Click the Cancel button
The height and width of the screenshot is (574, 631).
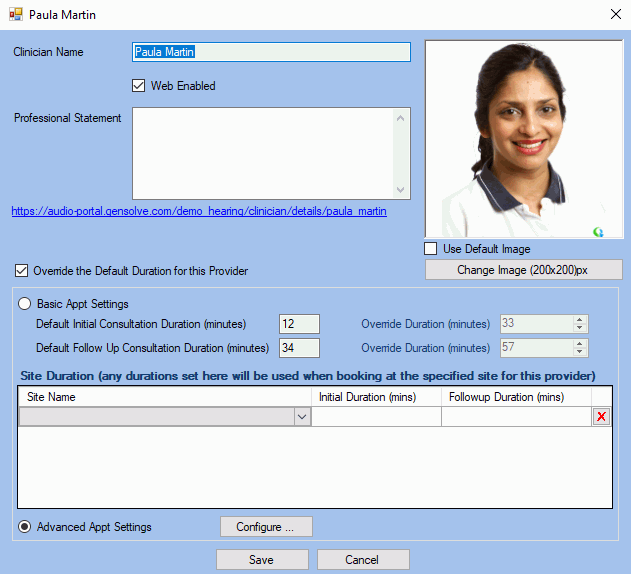363,560
